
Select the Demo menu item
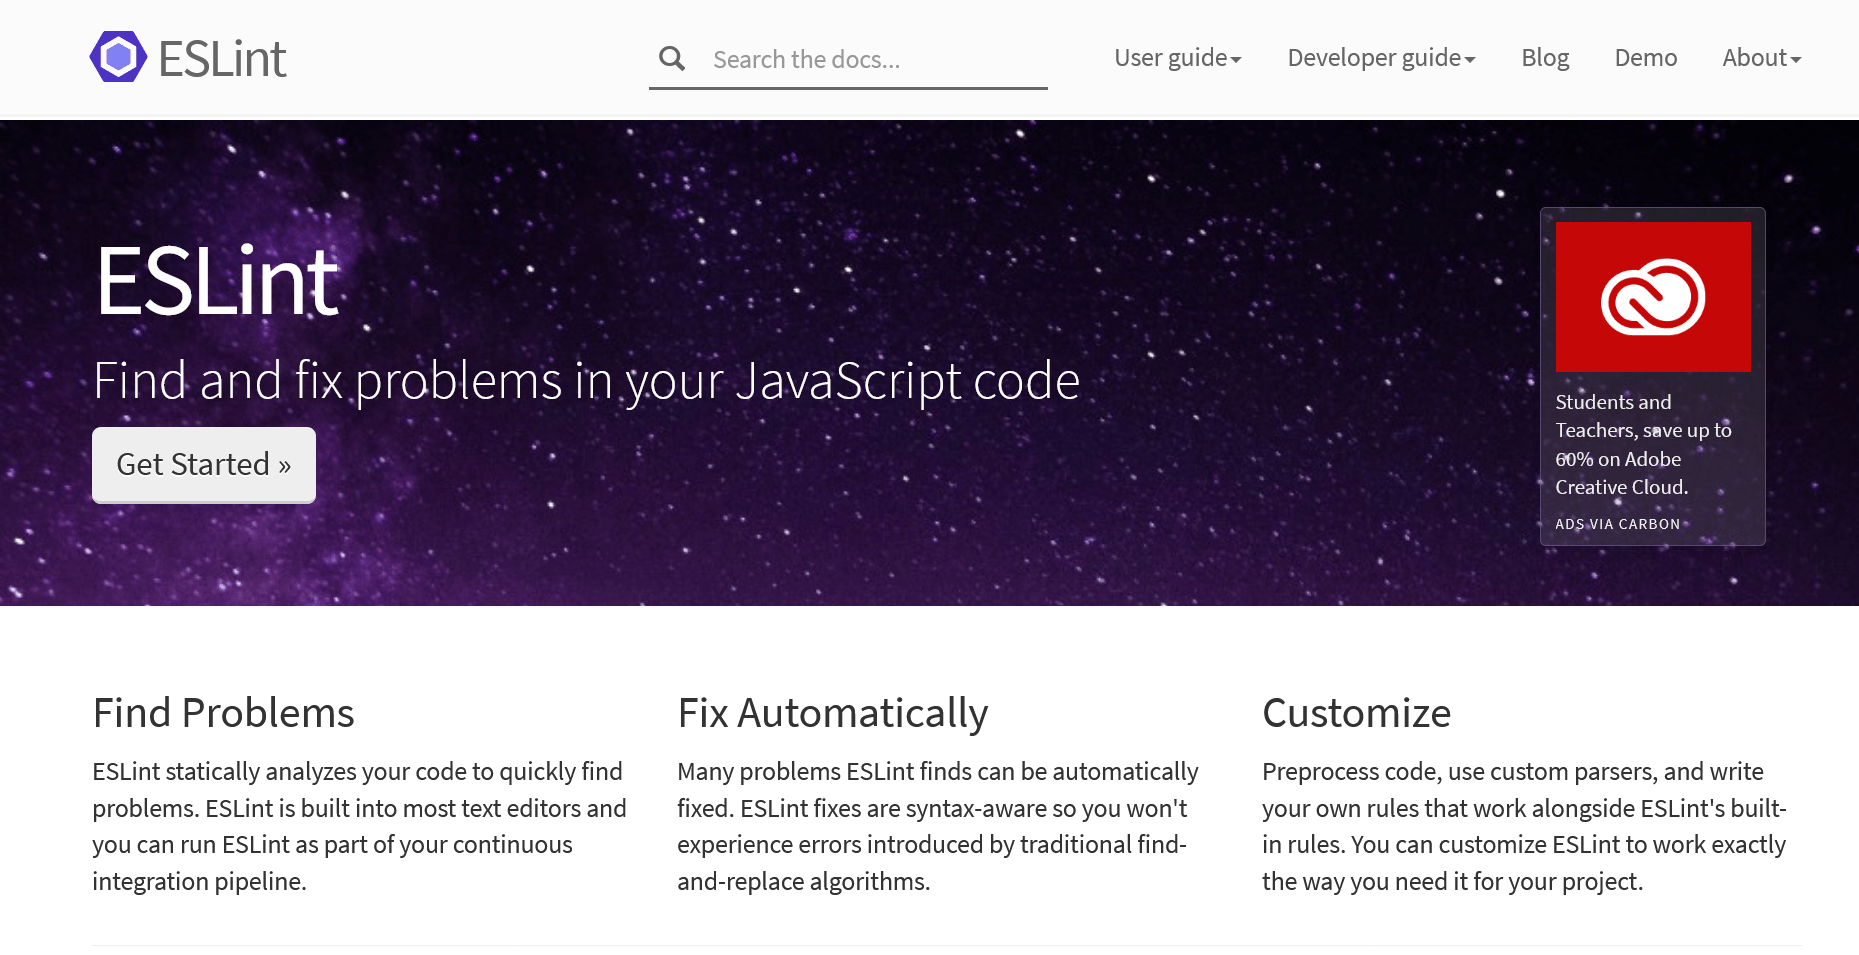(1645, 58)
